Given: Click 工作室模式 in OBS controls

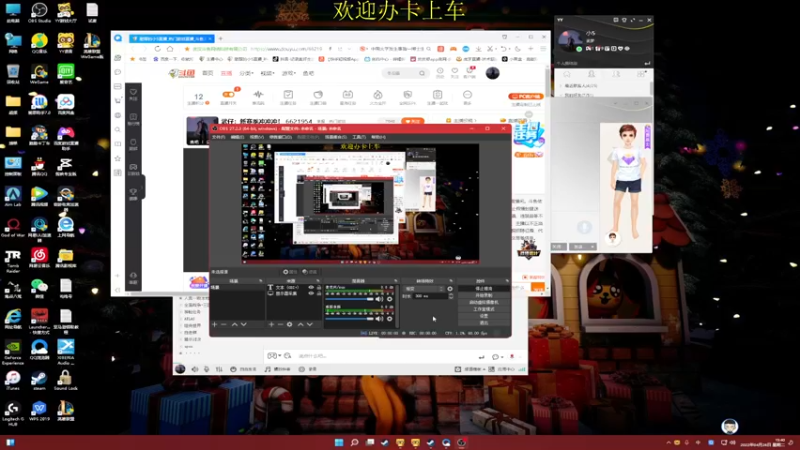Looking at the screenshot, I should tap(484, 309).
